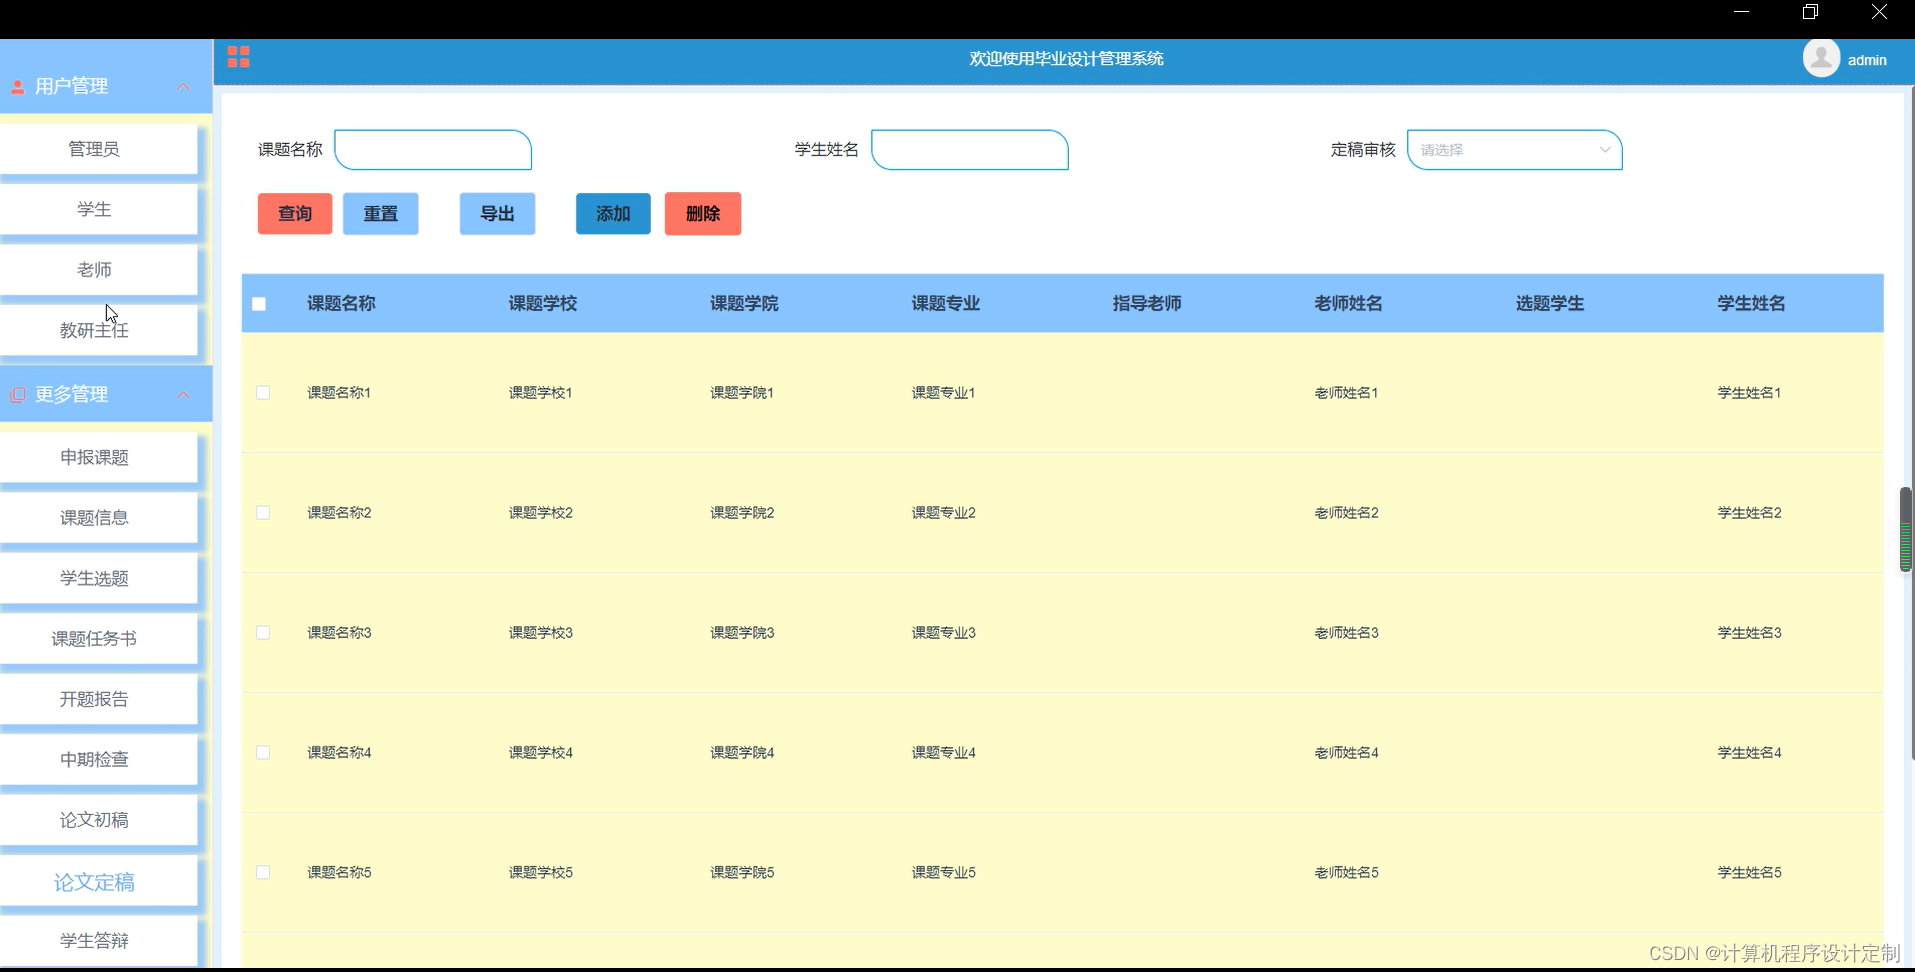Click cell 学生姓名5
Image resolution: width=1915 pixels, height=972 pixels.
point(1750,873)
